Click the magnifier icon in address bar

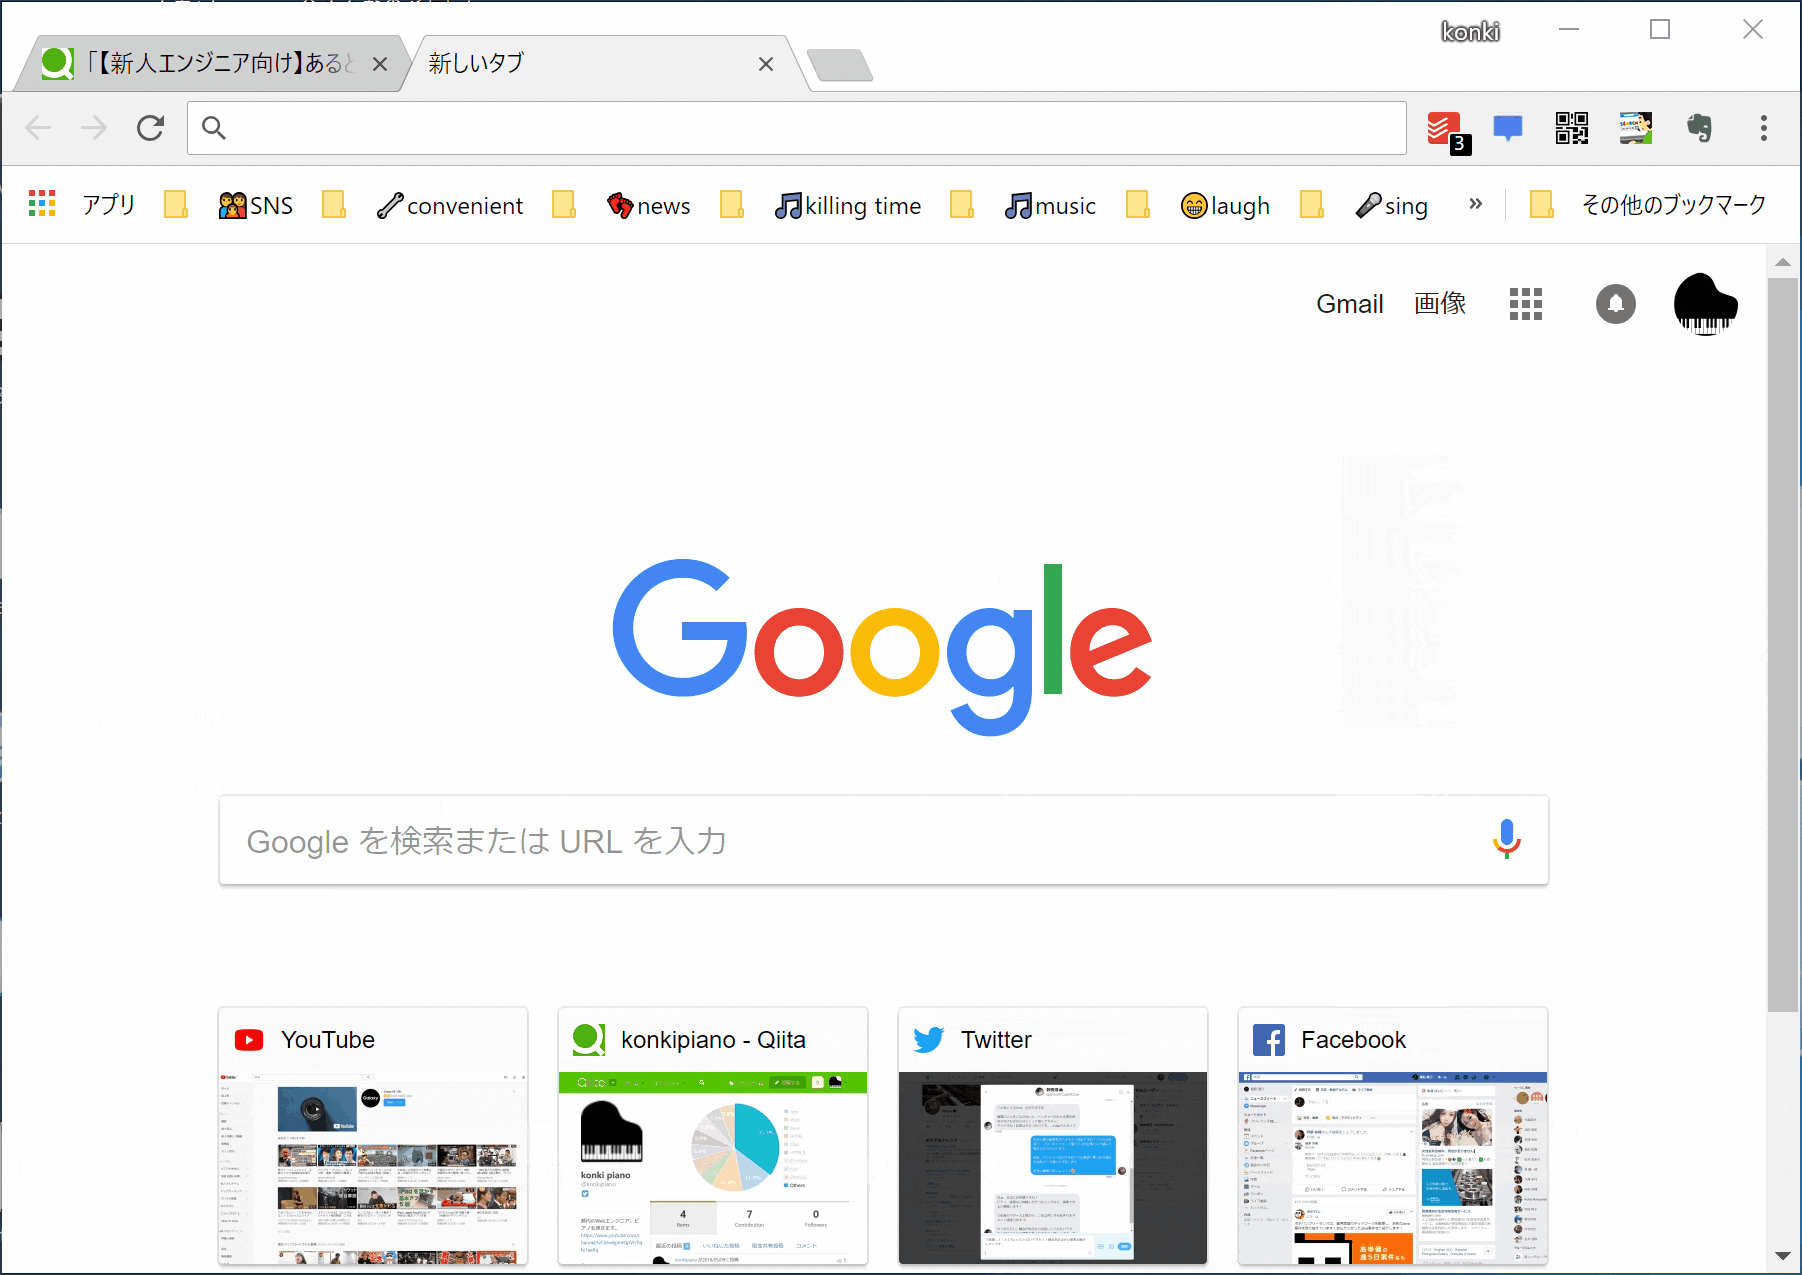214,128
